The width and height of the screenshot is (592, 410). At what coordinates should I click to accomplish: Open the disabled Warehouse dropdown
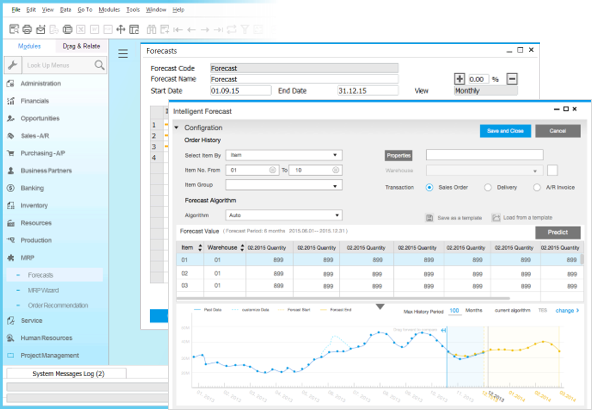point(484,171)
